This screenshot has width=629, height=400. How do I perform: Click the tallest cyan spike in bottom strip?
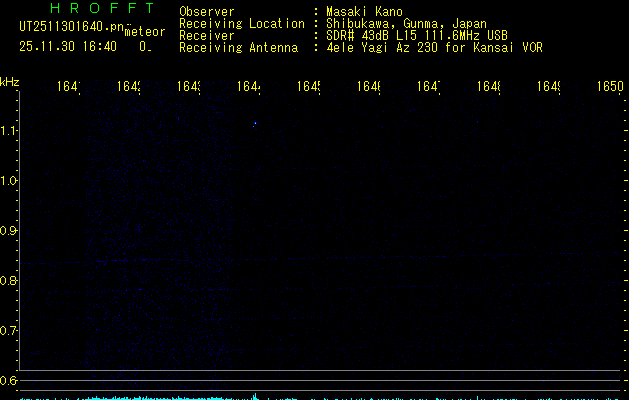click(x=255, y=396)
